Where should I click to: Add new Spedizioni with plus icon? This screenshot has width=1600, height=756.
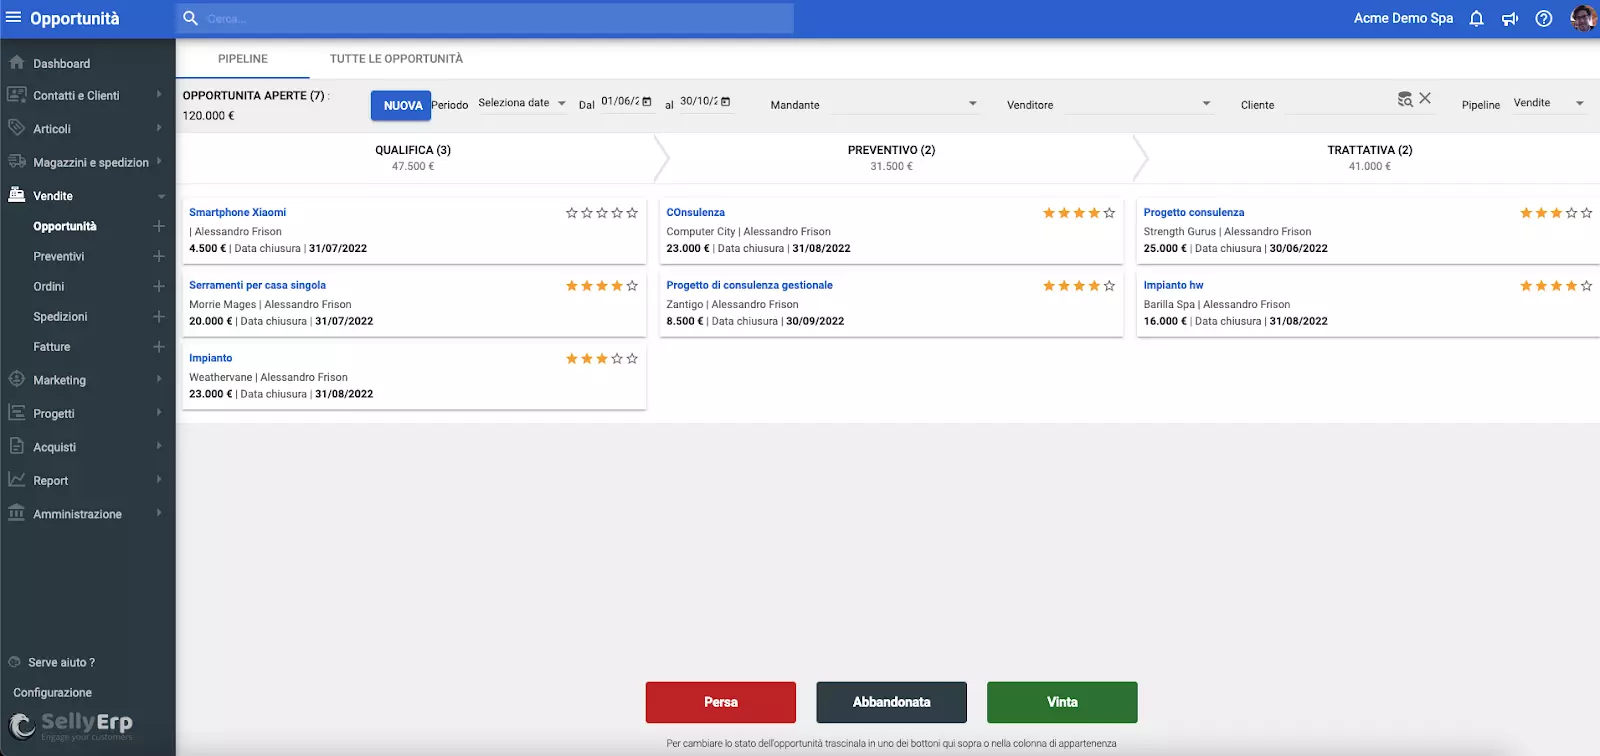[159, 316]
